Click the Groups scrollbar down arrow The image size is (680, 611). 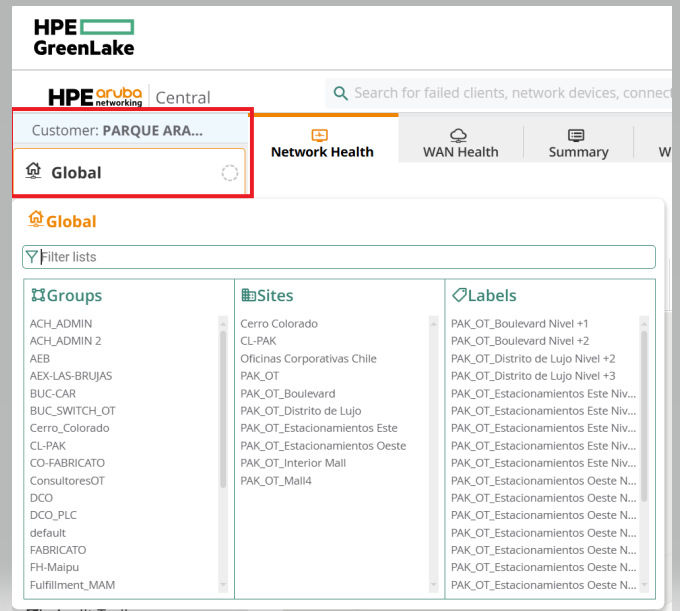point(223,585)
